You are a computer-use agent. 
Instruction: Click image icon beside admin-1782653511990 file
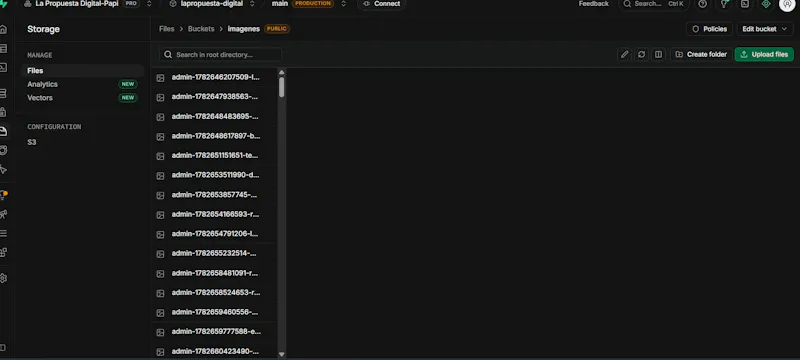(x=160, y=175)
